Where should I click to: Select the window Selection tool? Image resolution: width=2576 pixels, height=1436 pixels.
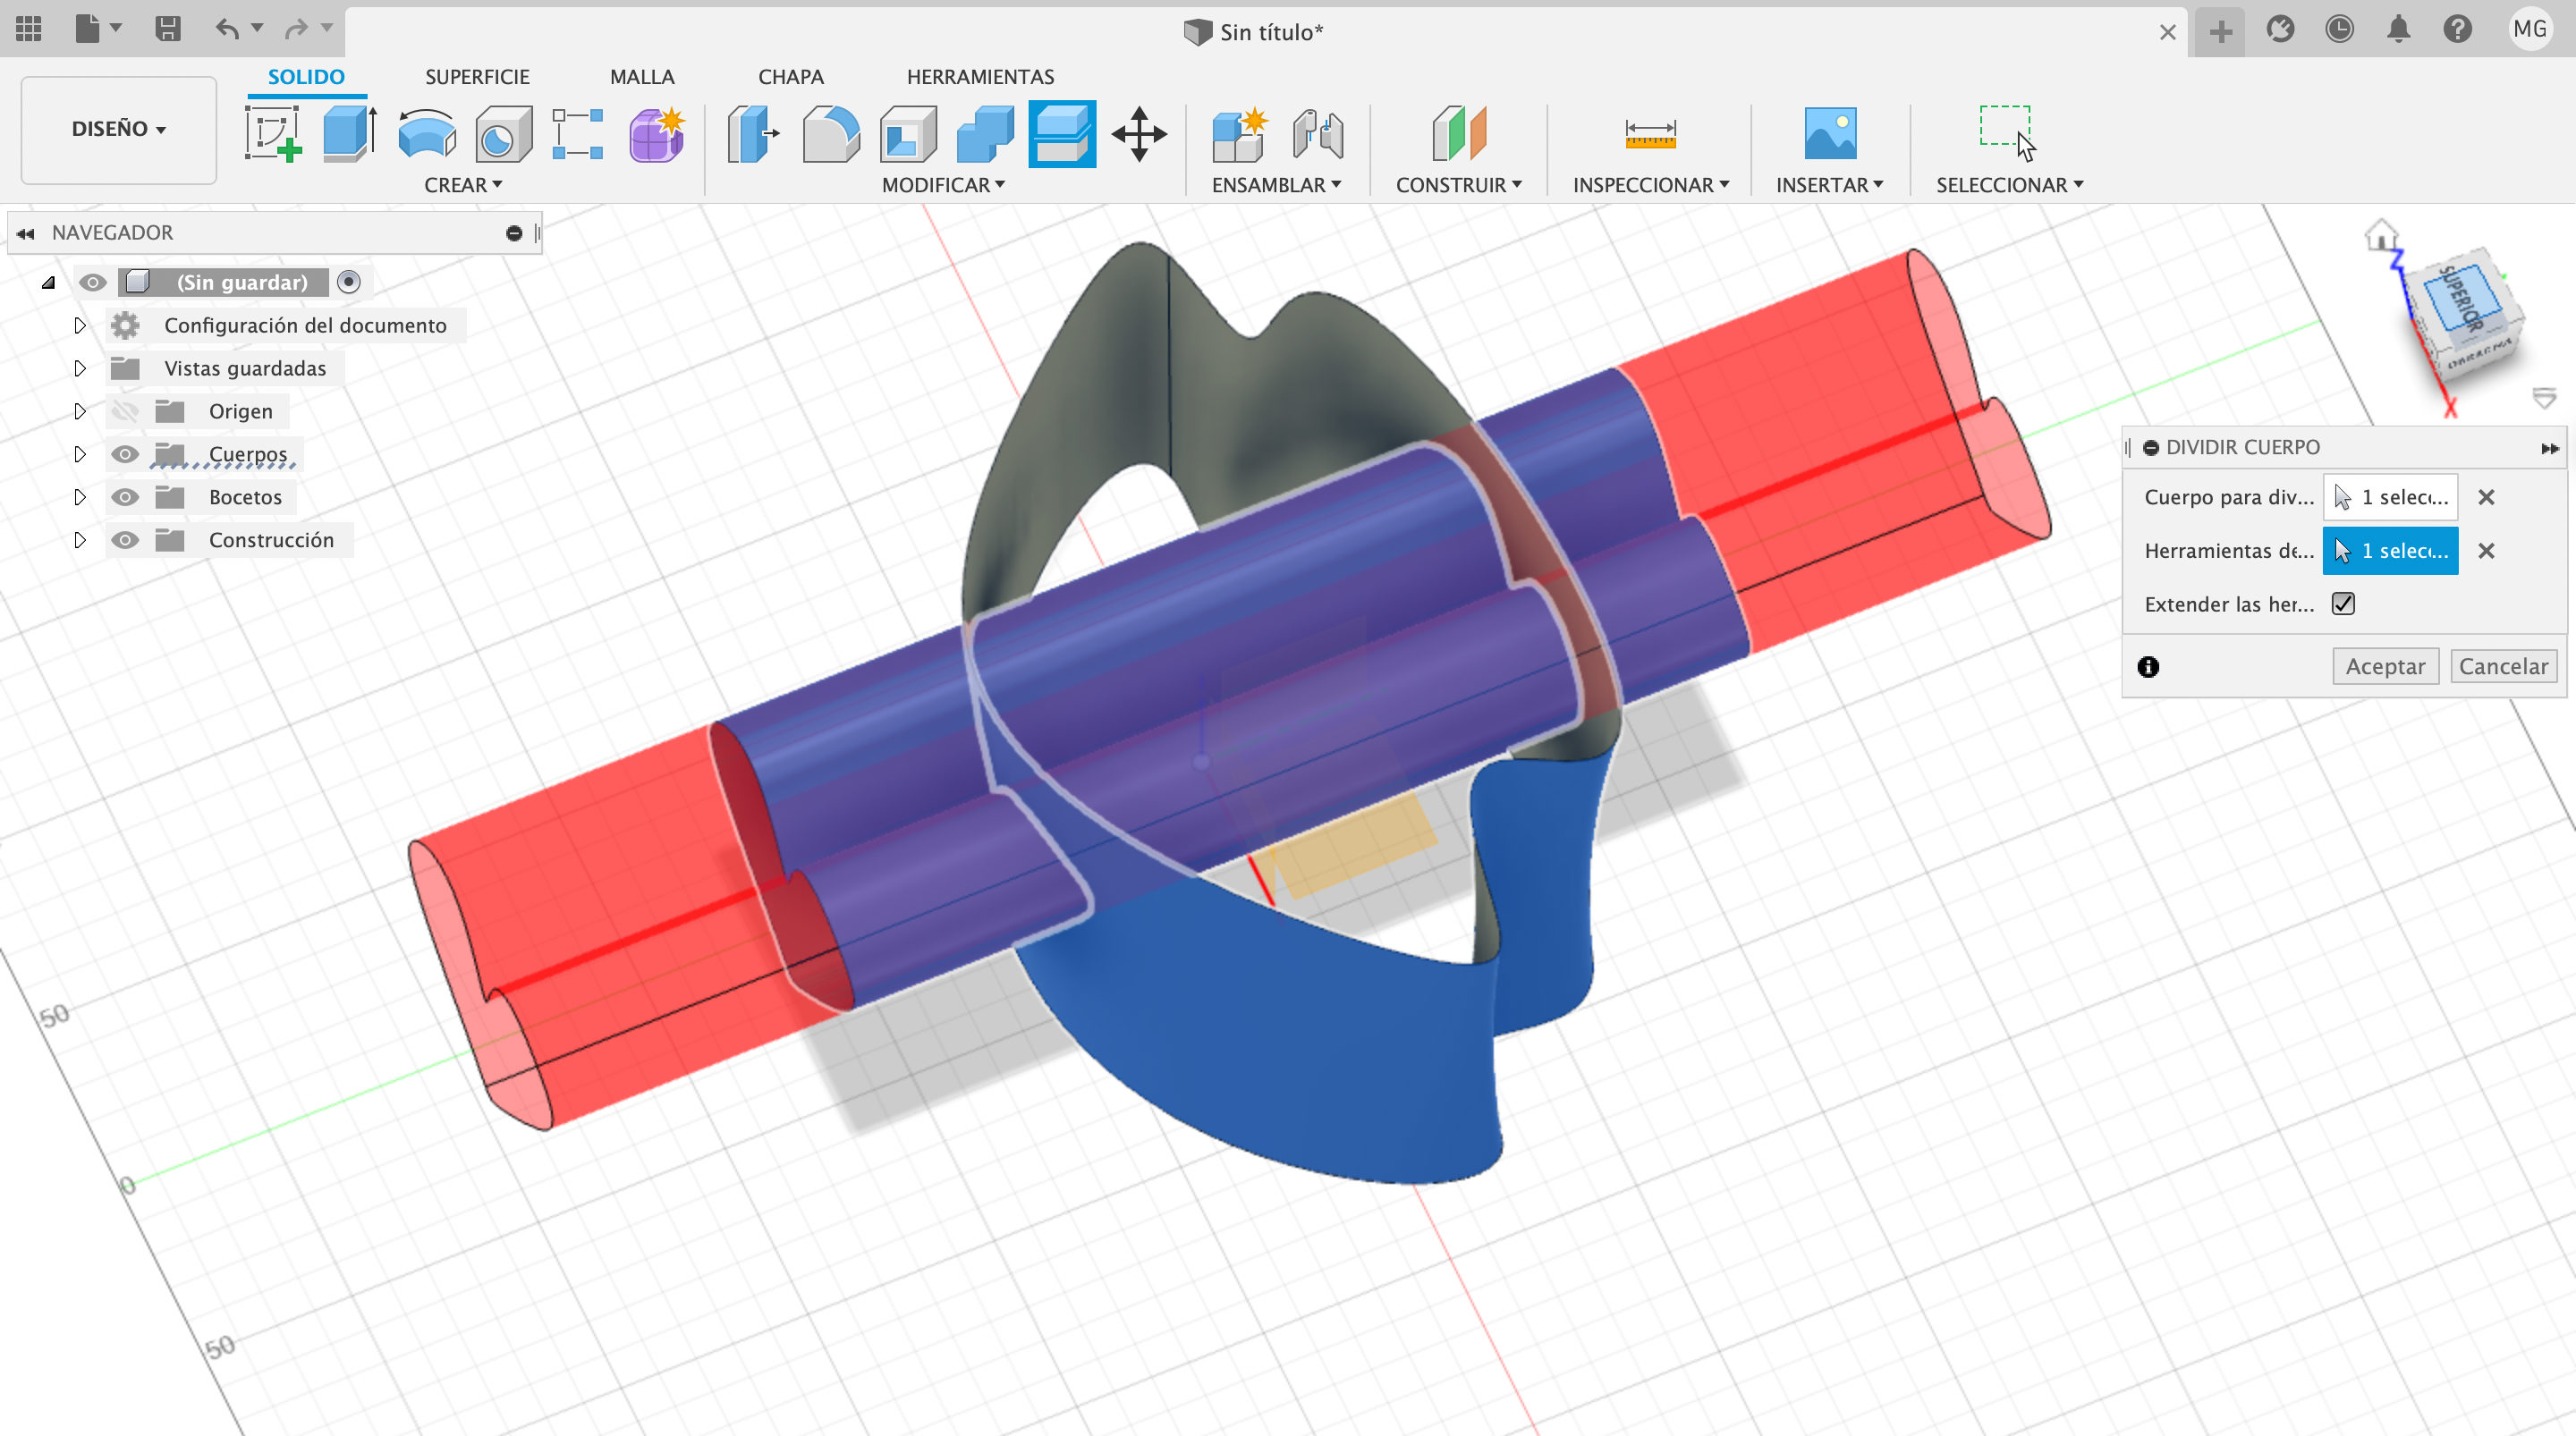click(2007, 134)
